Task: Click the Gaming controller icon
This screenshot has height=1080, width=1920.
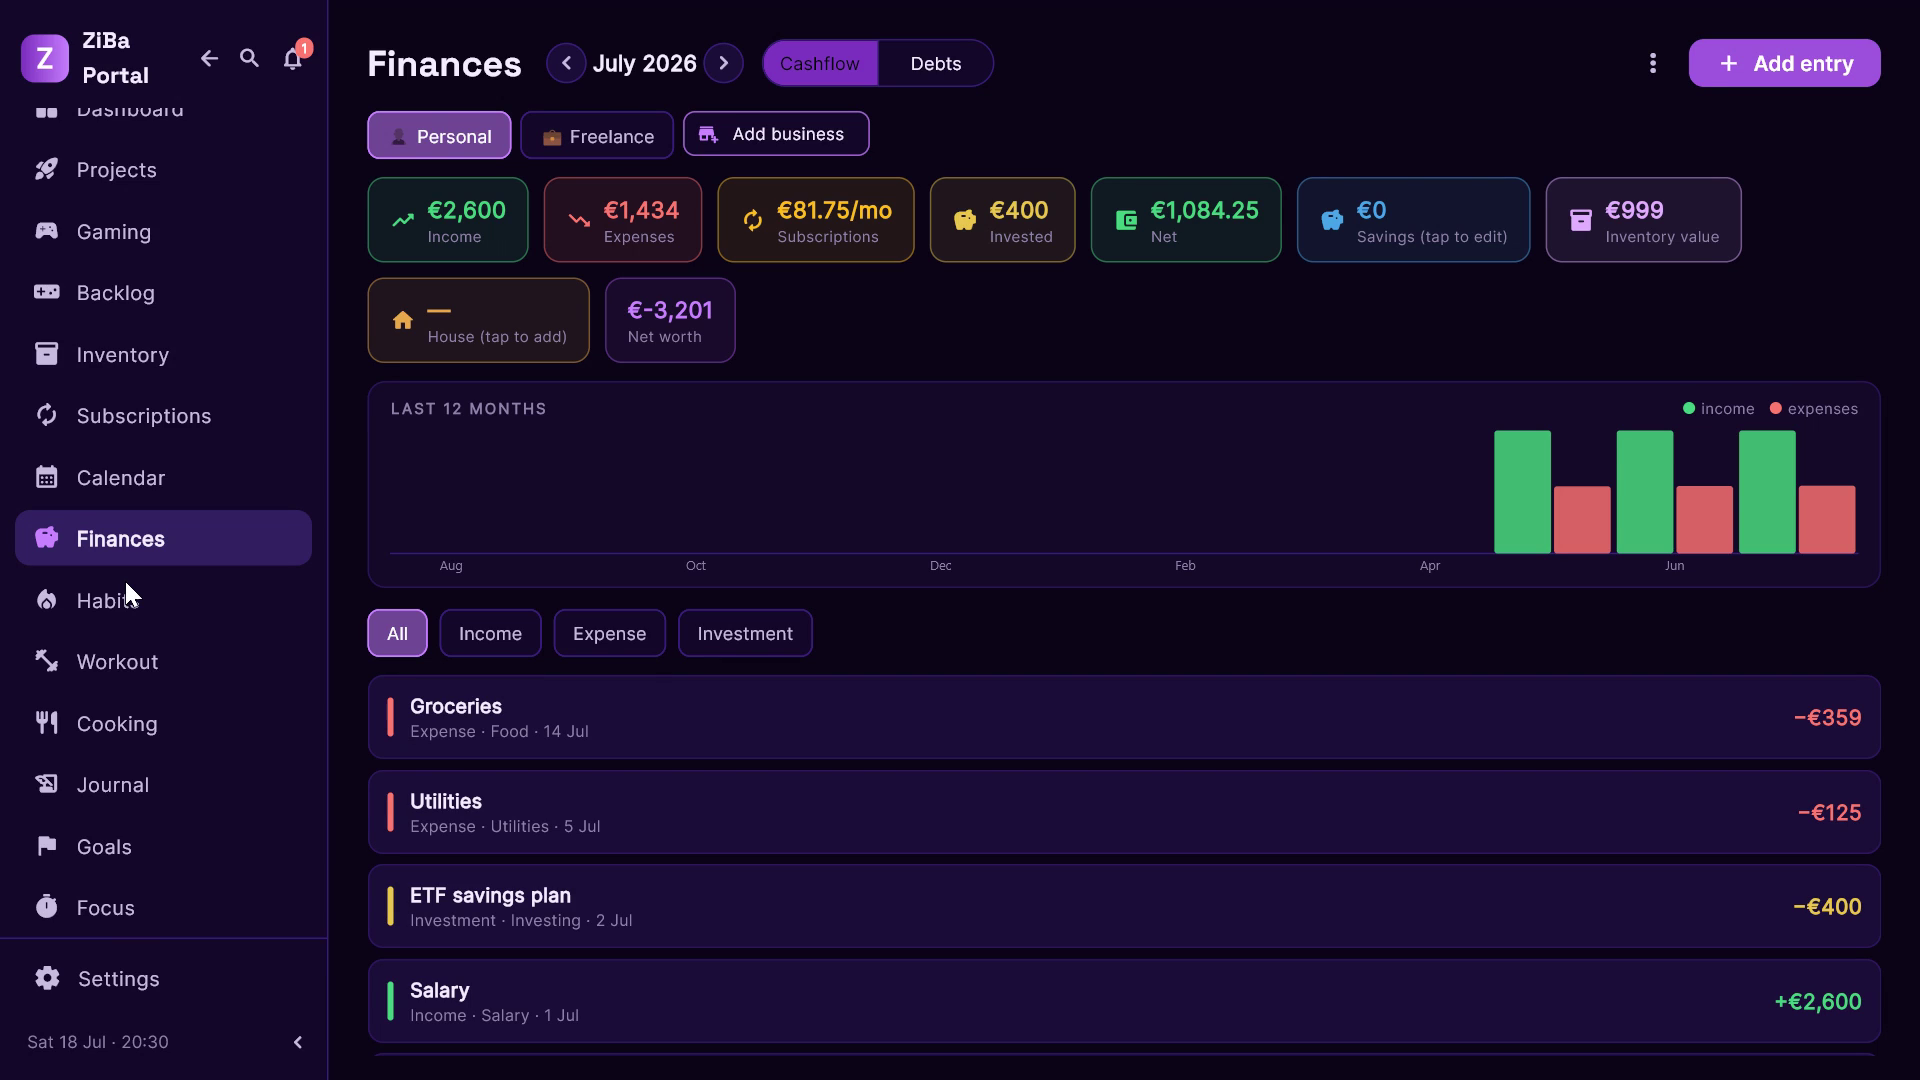Action: pyautogui.click(x=47, y=231)
